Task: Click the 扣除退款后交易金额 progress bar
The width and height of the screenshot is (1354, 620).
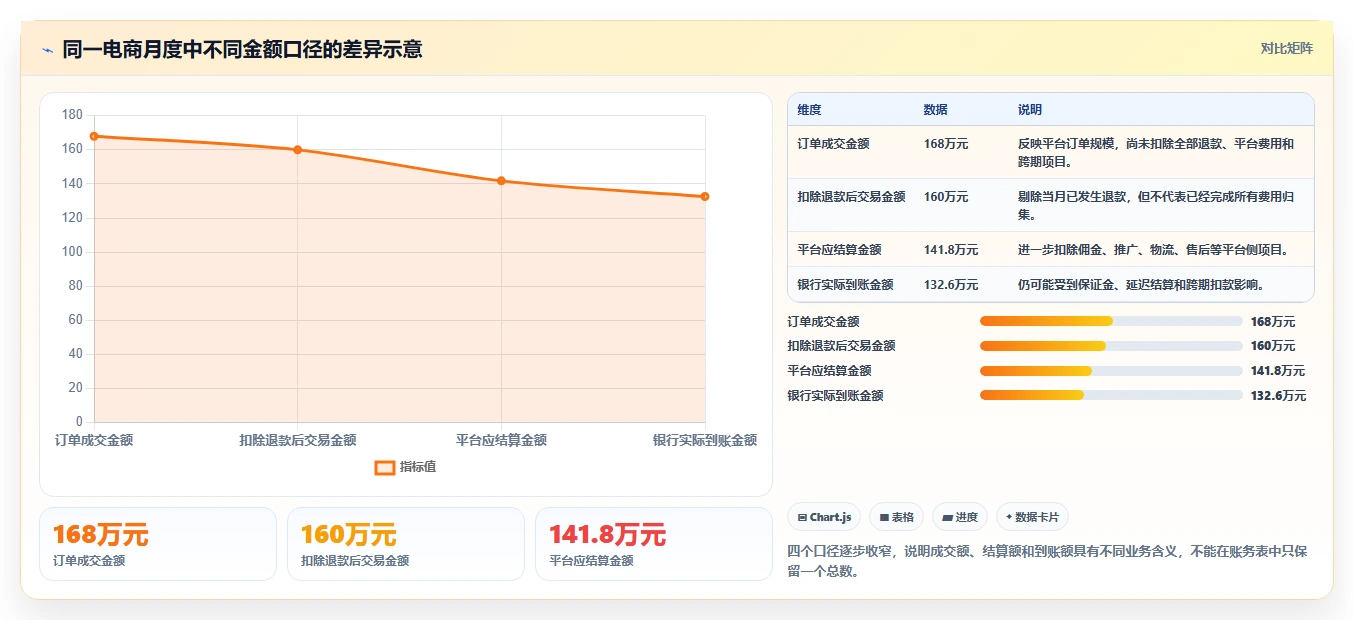Action: [x=1111, y=346]
